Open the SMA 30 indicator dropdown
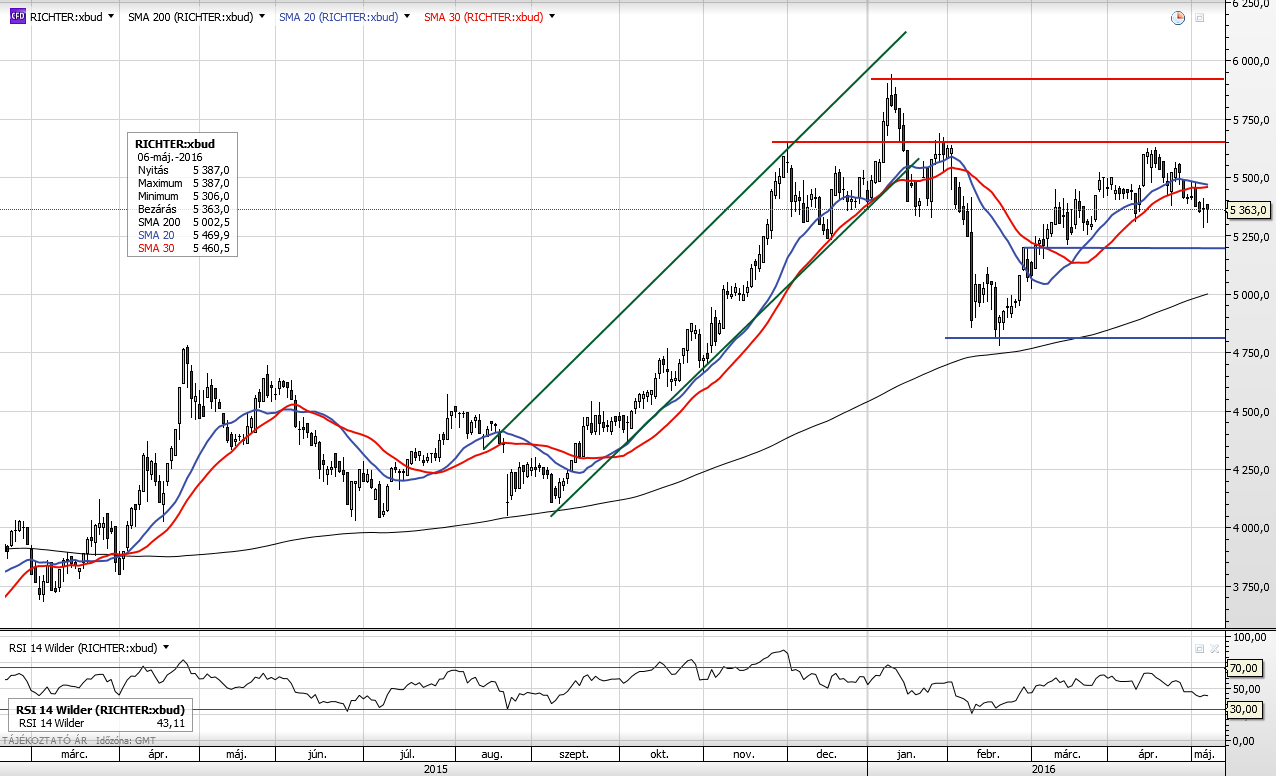This screenshot has height=776, width=1276. point(553,17)
